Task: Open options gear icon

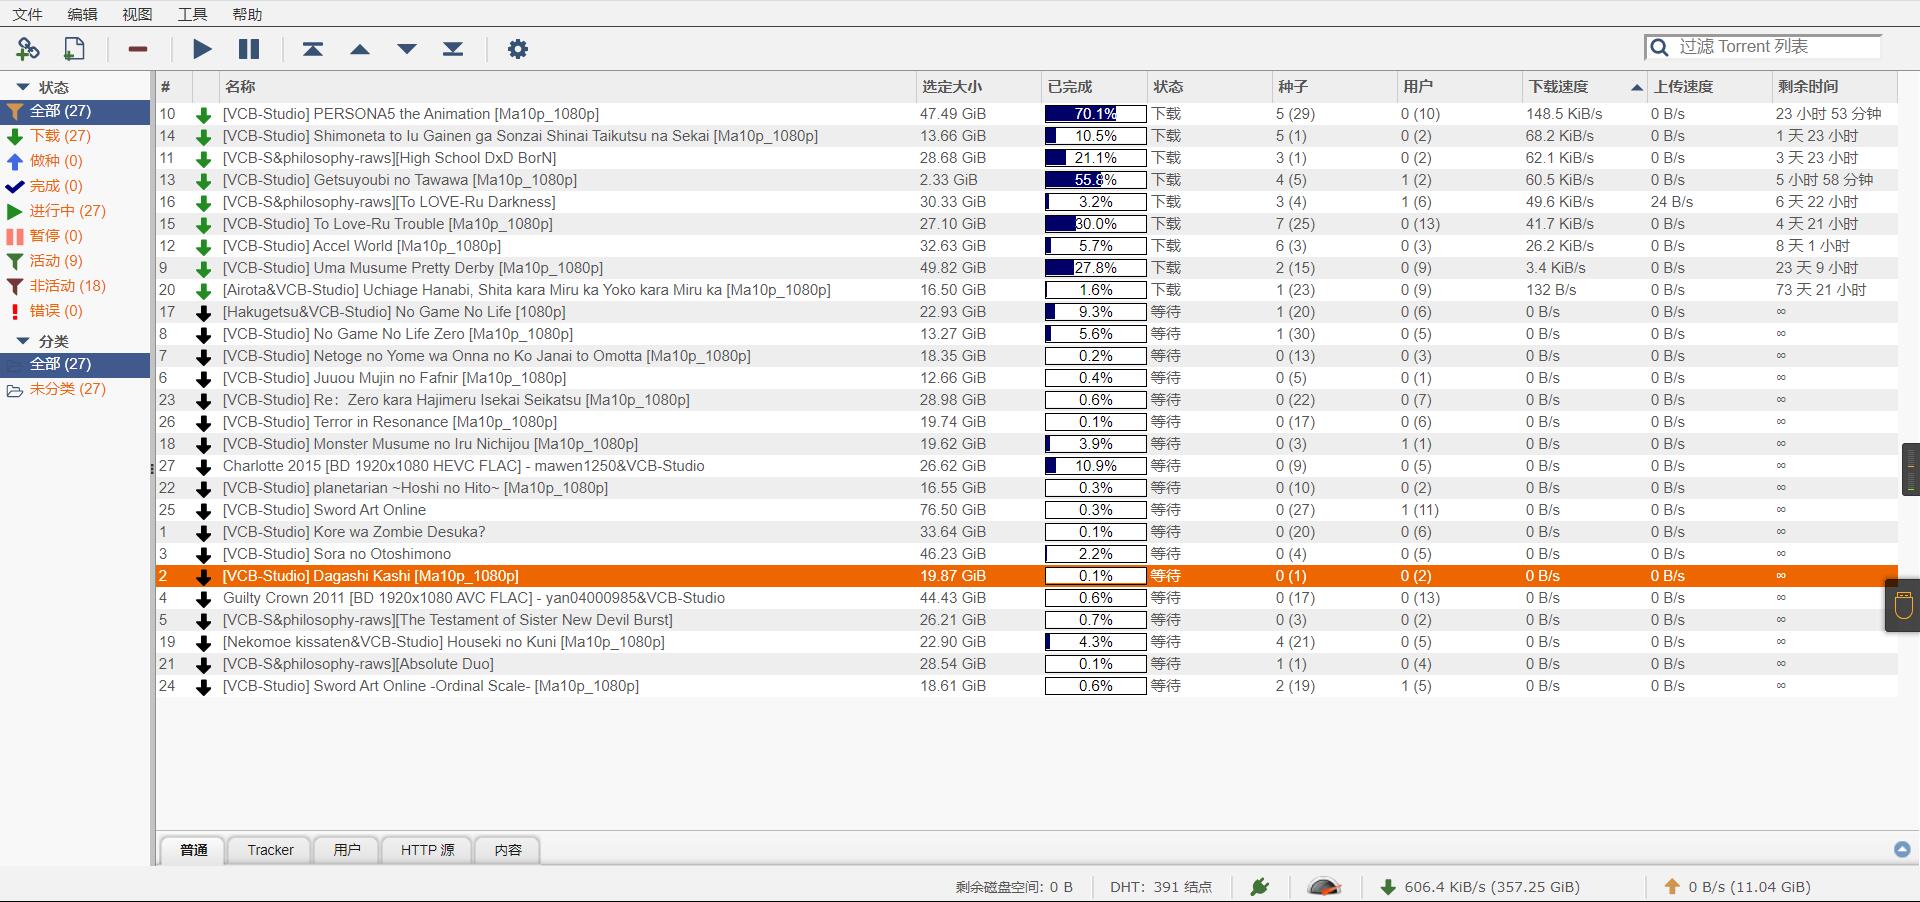Action: click(x=517, y=48)
